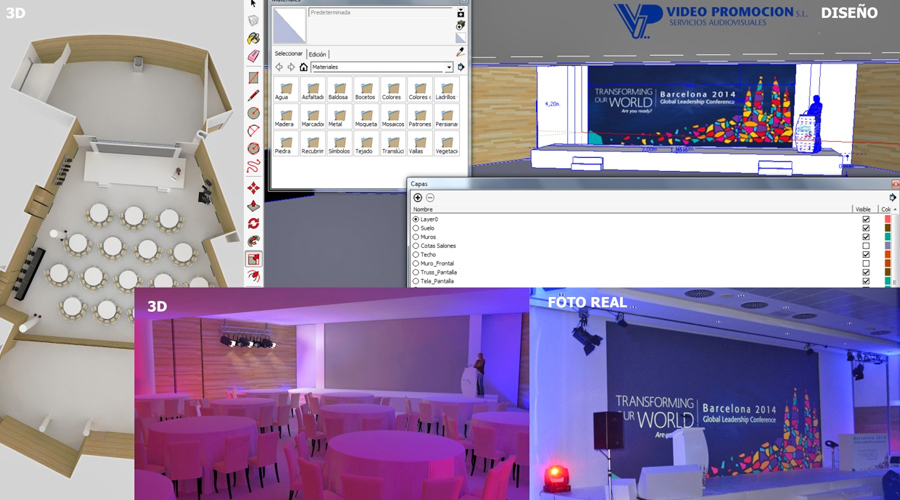Select the Paint Bucket tool
Image resolution: width=900 pixels, height=500 pixels.
[x=253, y=38]
